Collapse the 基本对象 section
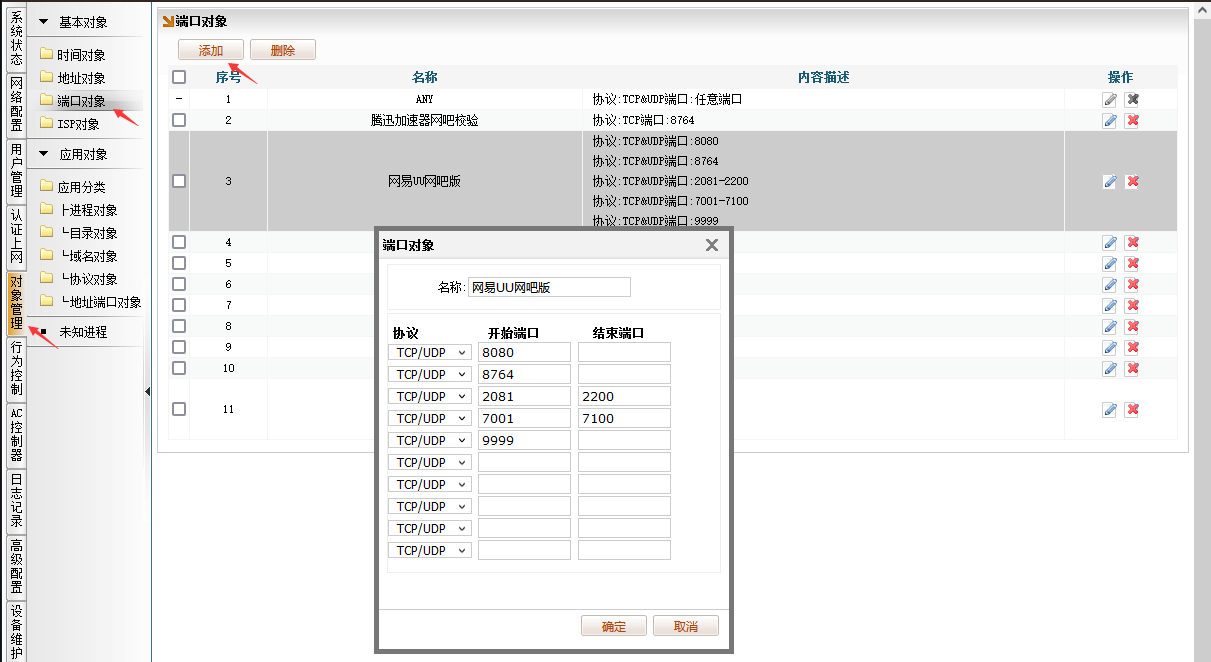Screen dimensions: 1211x662 [44, 22]
